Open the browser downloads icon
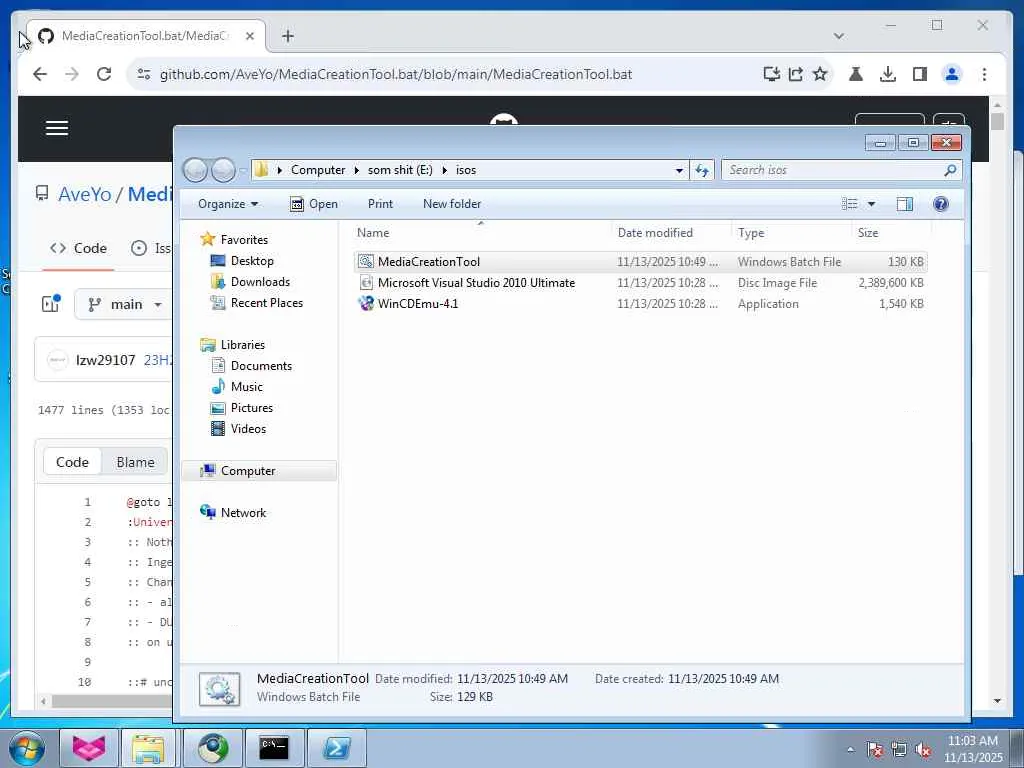This screenshot has height=768, width=1024. pos(888,74)
